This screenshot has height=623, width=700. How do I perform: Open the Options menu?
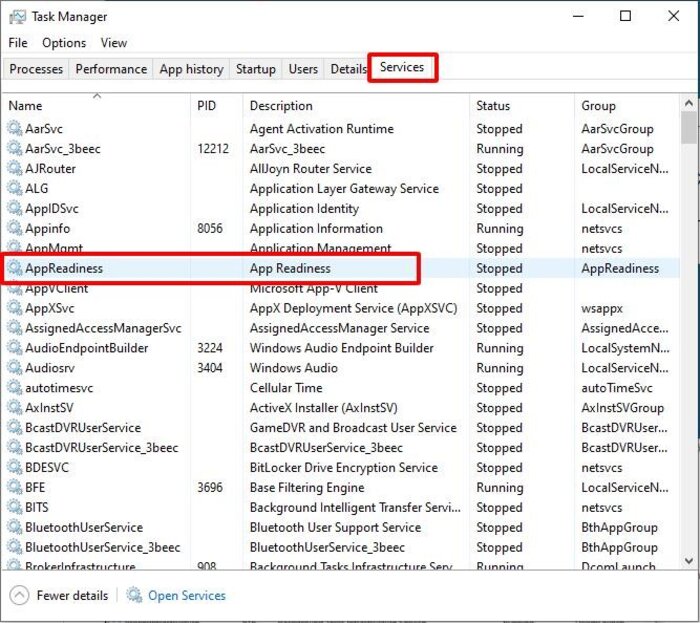64,43
